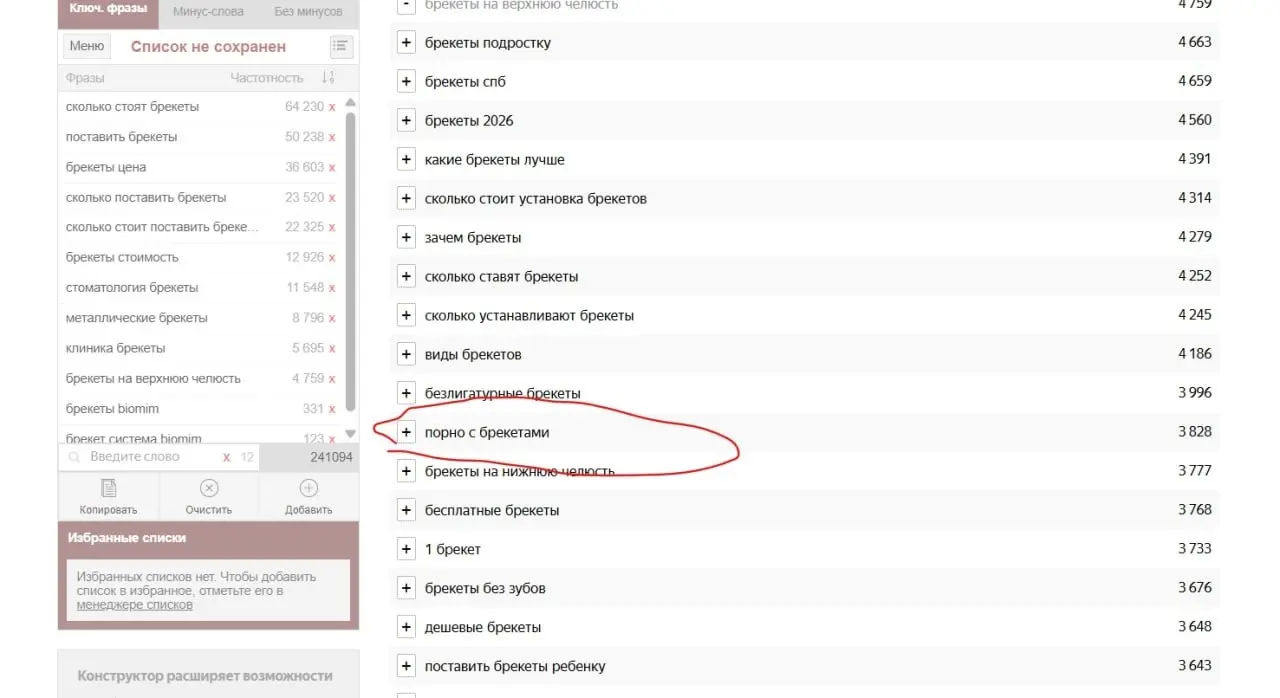Add "зачем брекеты" with its plus button
Image resolution: width=1280 pixels, height=698 pixels.
coord(406,238)
